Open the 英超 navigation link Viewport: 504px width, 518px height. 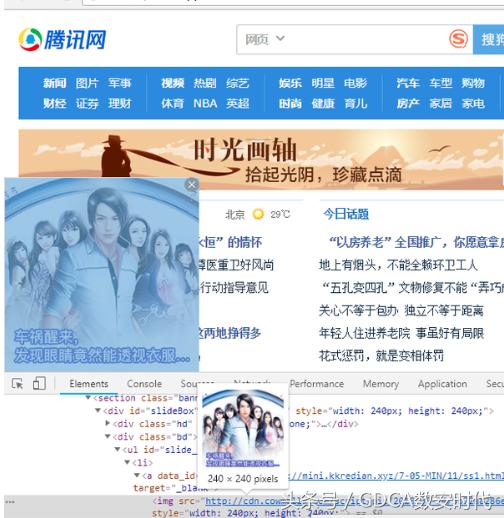click(x=238, y=104)
